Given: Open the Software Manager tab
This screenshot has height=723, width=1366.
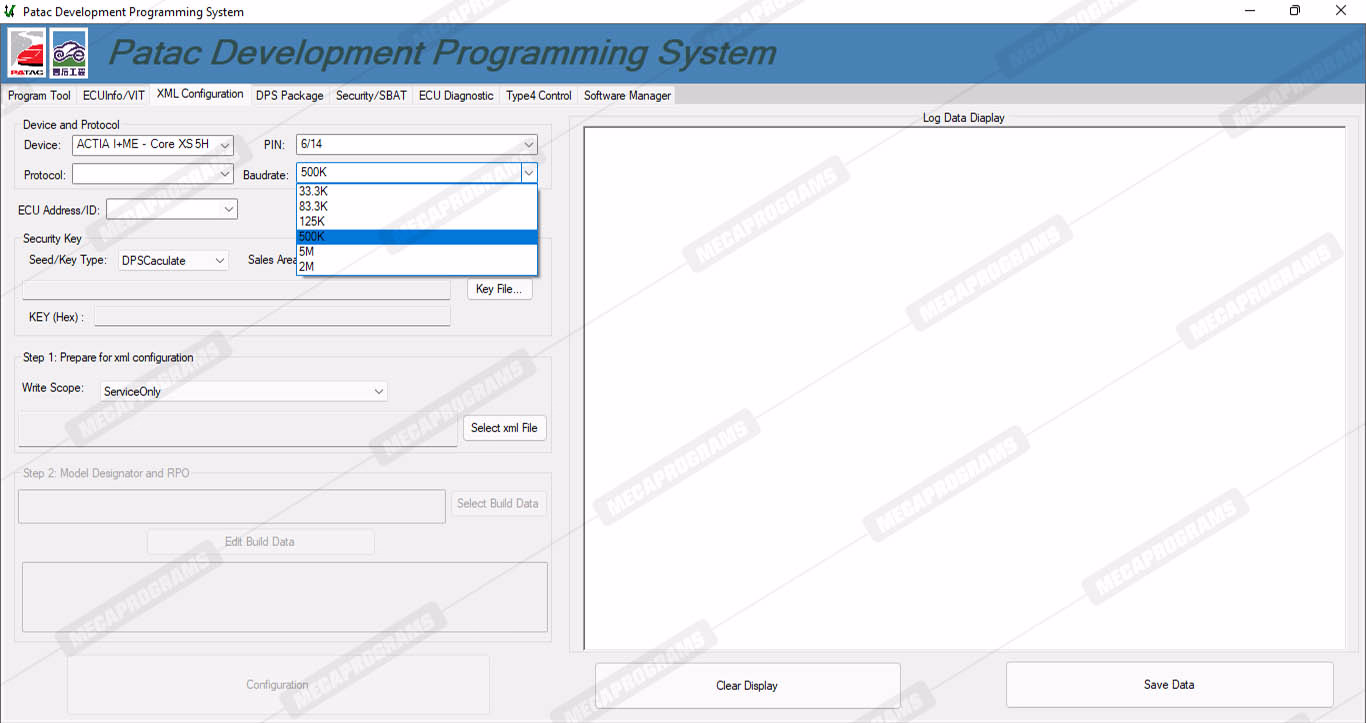Looking at the screenshot, I should click(x=627, y=96).
